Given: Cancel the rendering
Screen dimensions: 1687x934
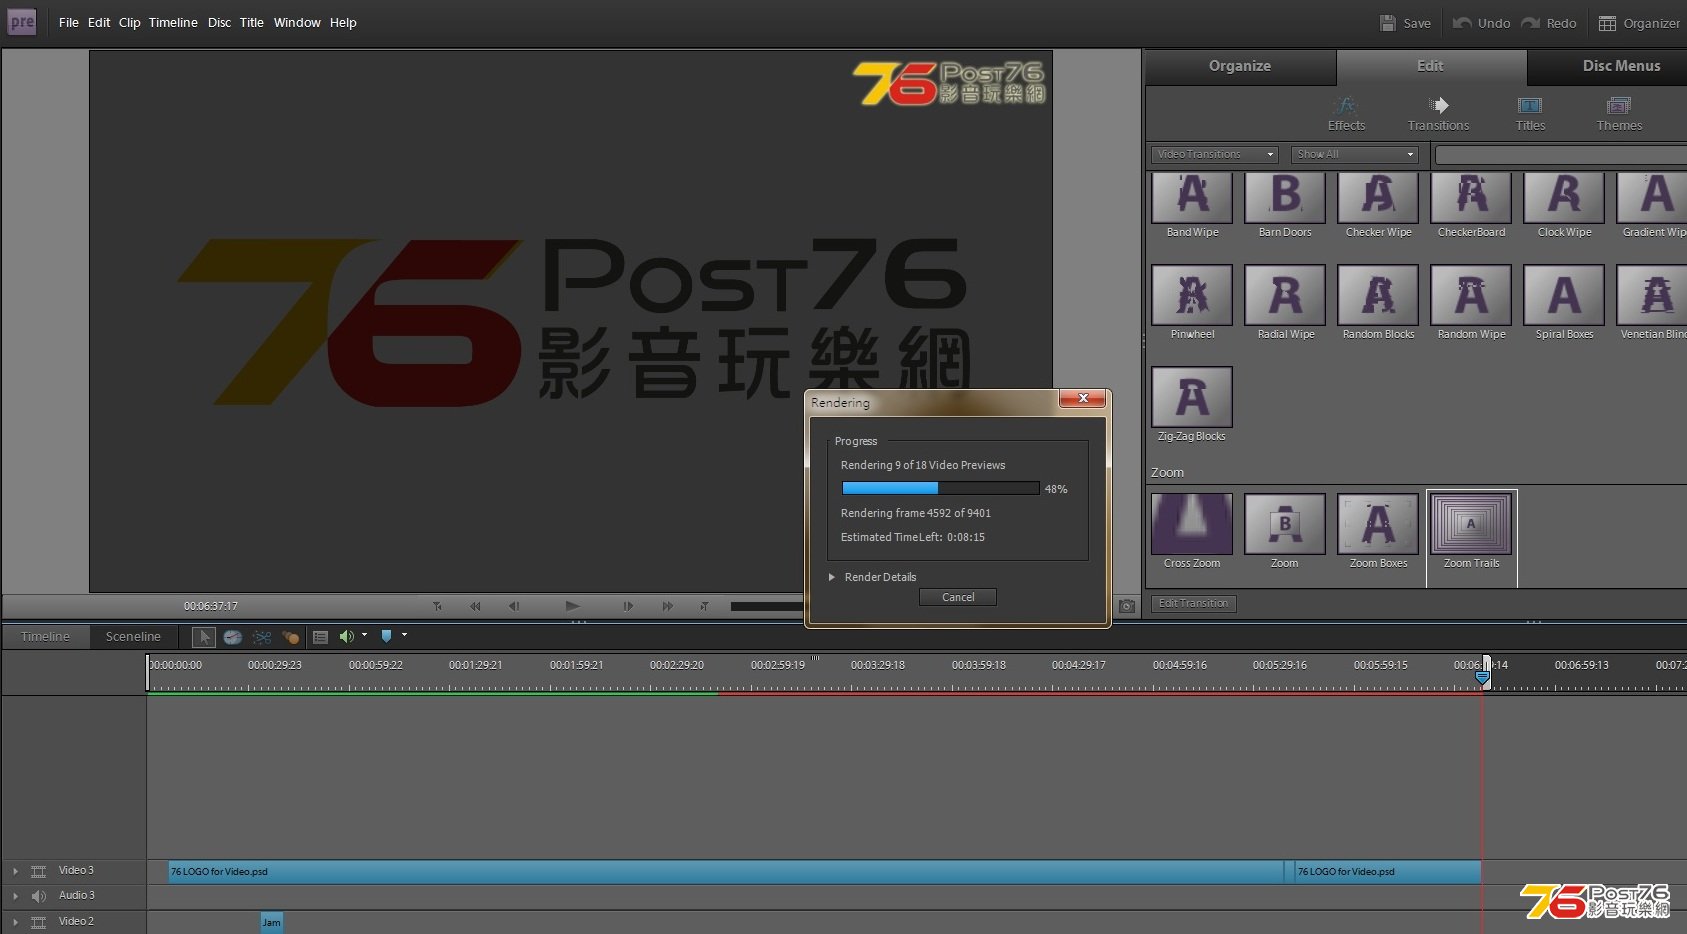Looking at the screenshot, I should [x=958, y=597].
